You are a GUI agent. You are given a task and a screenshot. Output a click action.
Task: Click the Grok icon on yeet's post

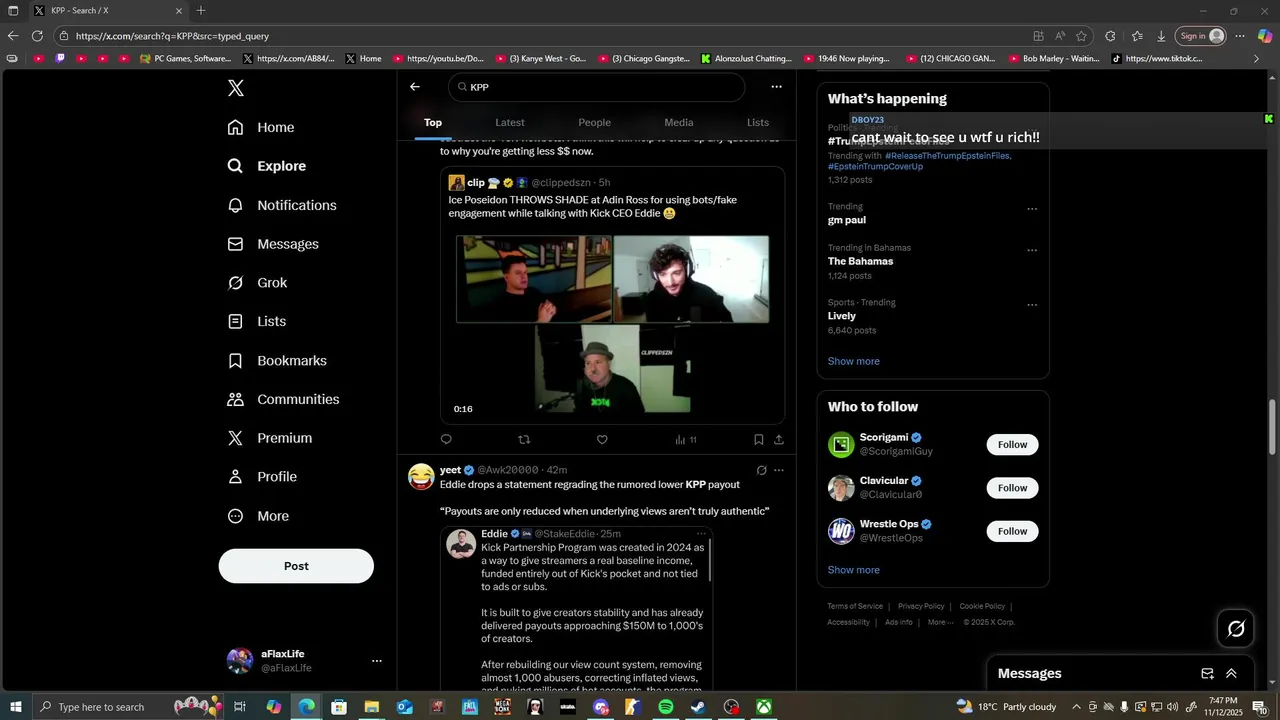(x=761, y=470)
